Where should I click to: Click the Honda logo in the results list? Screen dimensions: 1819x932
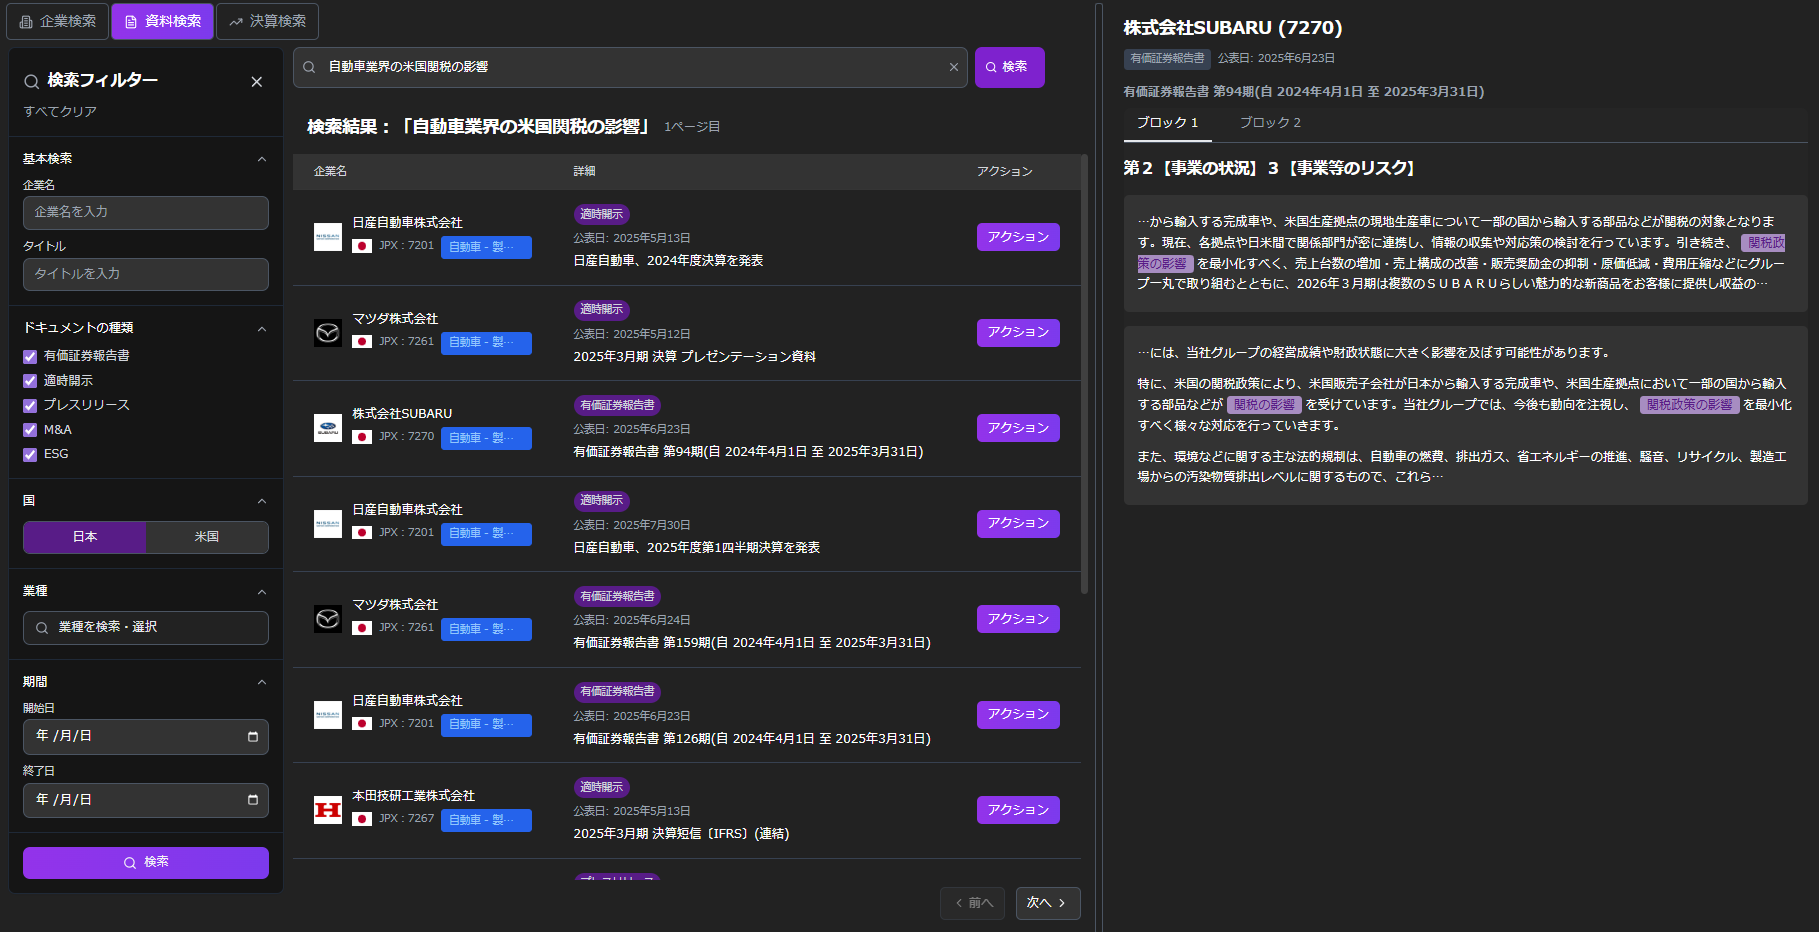pyautogui.click(x=328, y=810)
